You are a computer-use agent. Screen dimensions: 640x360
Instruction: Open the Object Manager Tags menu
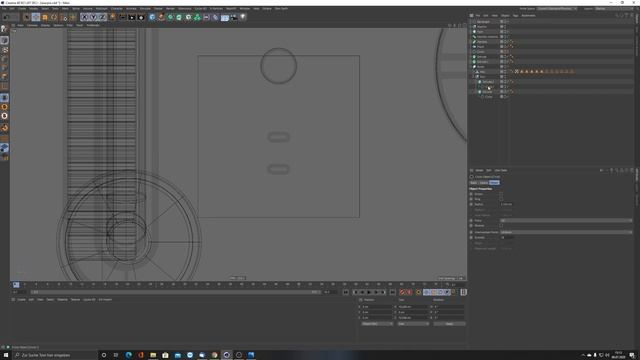(x=515, y=16)
